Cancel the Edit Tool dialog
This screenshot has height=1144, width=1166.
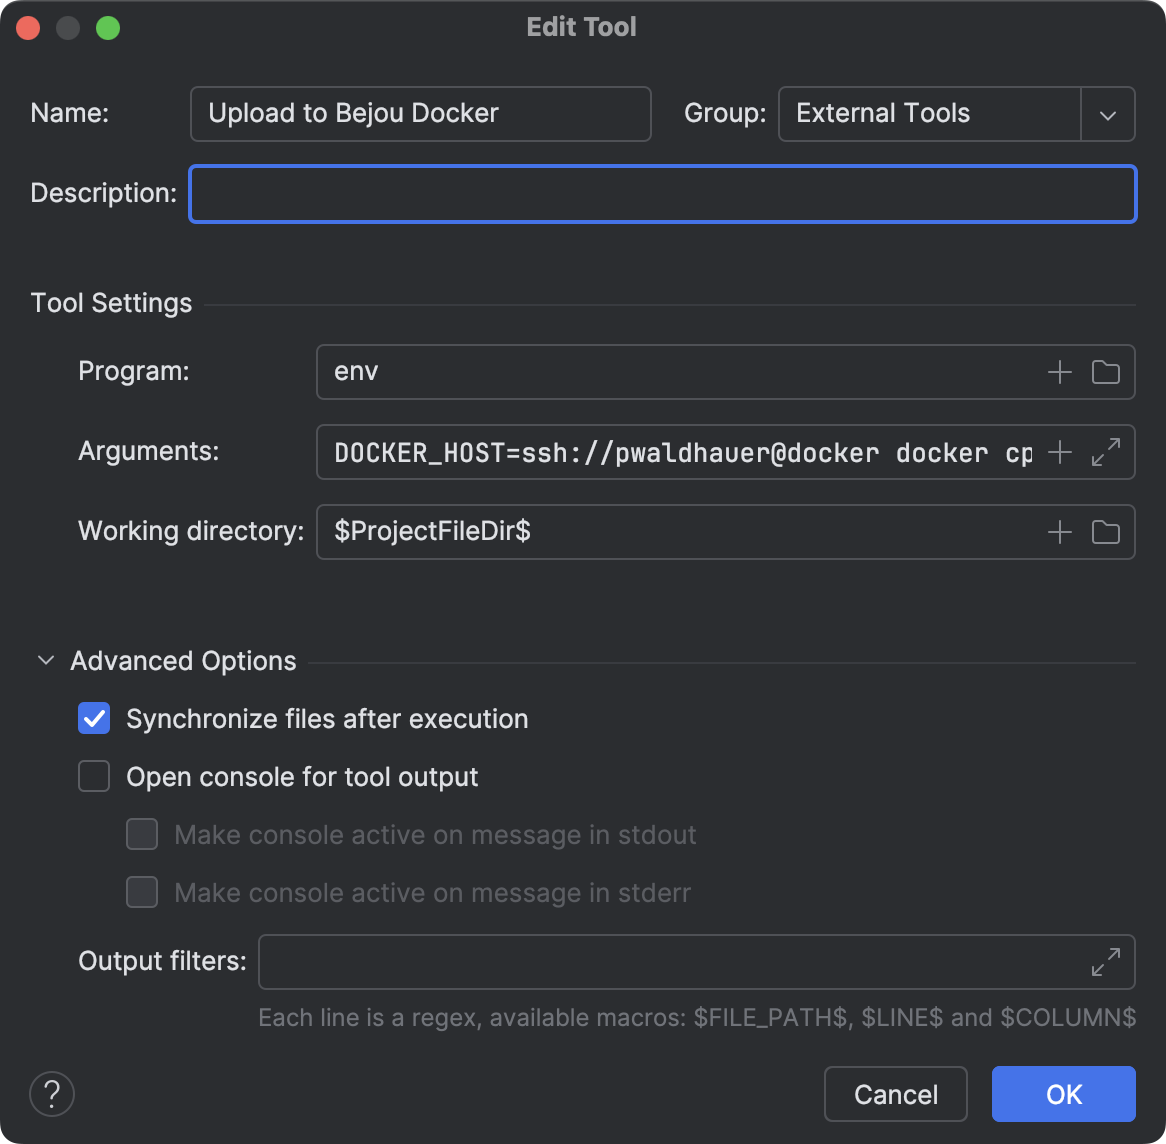pyautogui.click(x=895, y=1094)
